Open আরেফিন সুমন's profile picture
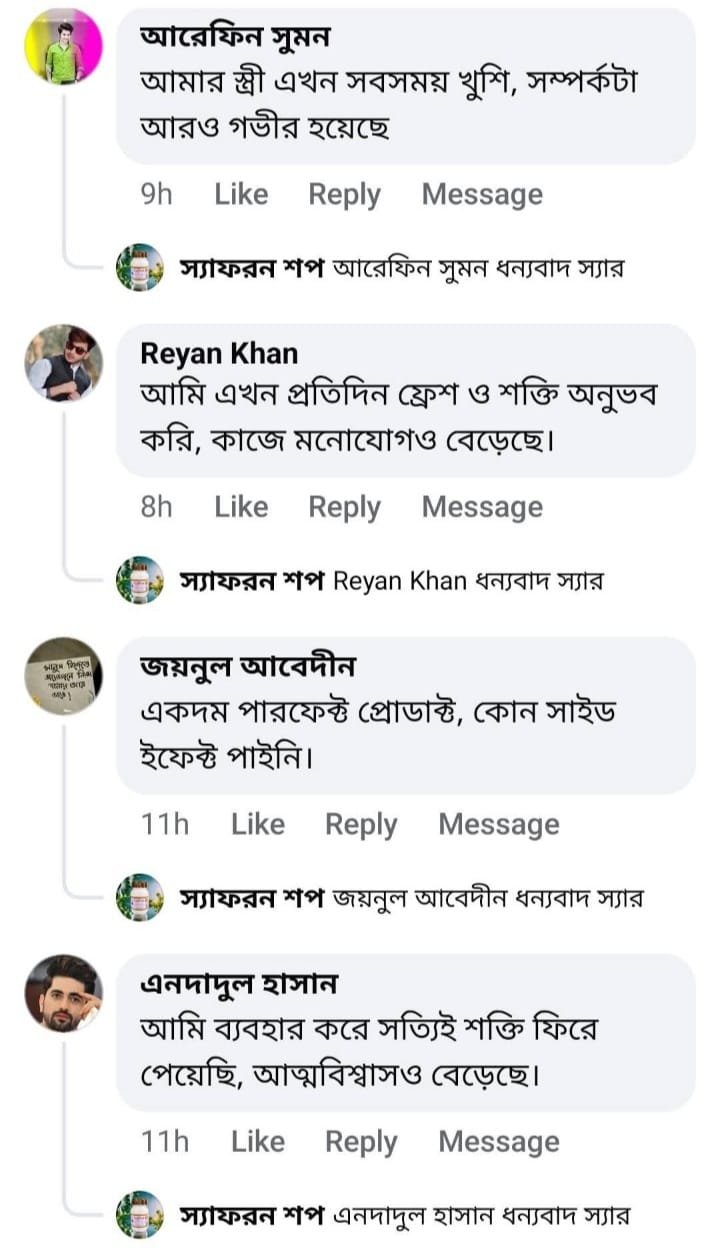Screen dimensions: 720x1248 tap(63, 47)
